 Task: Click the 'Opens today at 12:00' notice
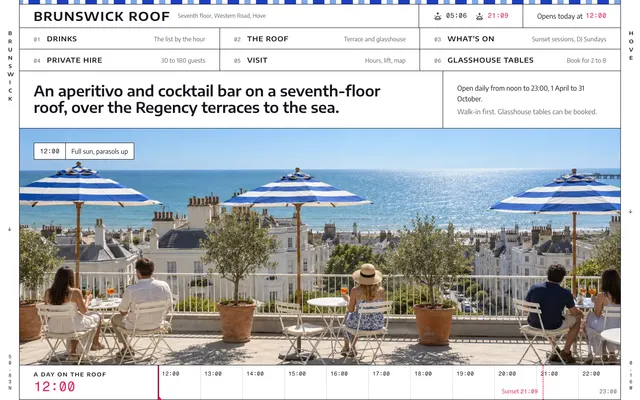pyautogui.click(x=571, y=16)
